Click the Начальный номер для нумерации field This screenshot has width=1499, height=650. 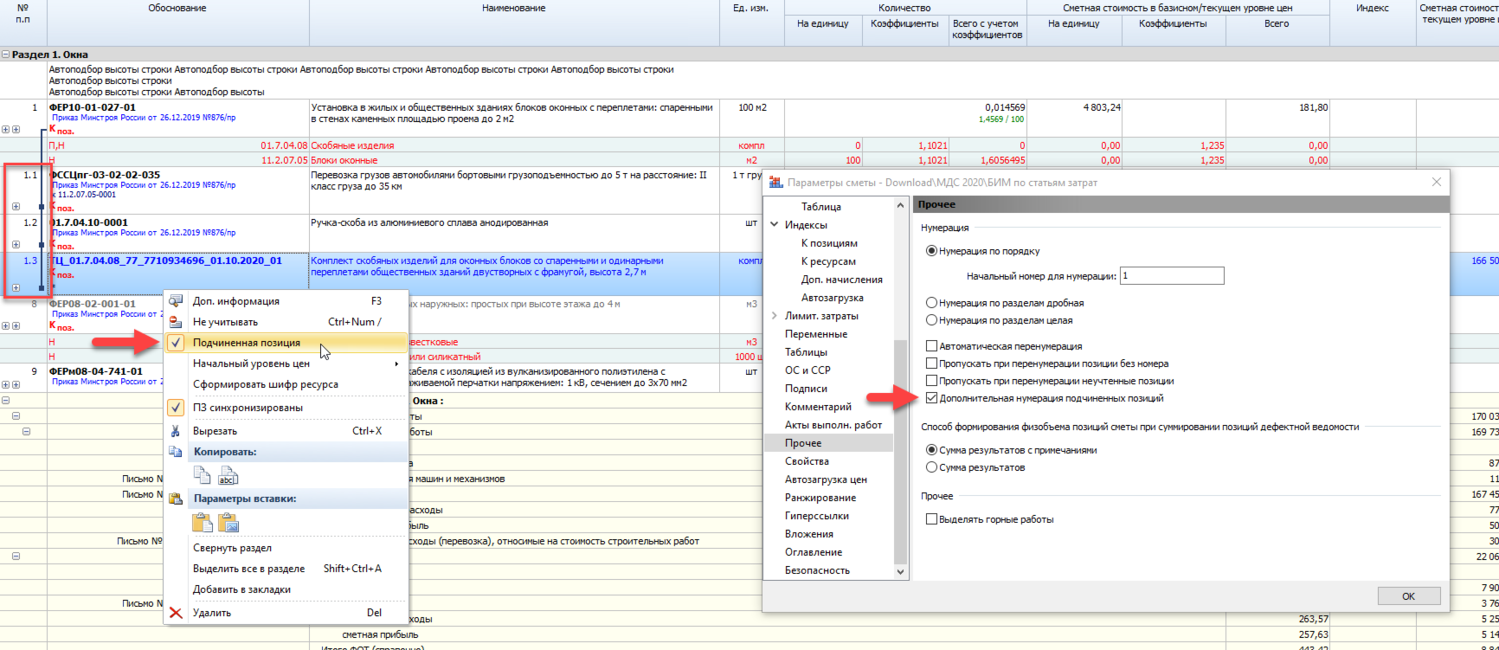pyautogui.click(x=1171, y=276)
